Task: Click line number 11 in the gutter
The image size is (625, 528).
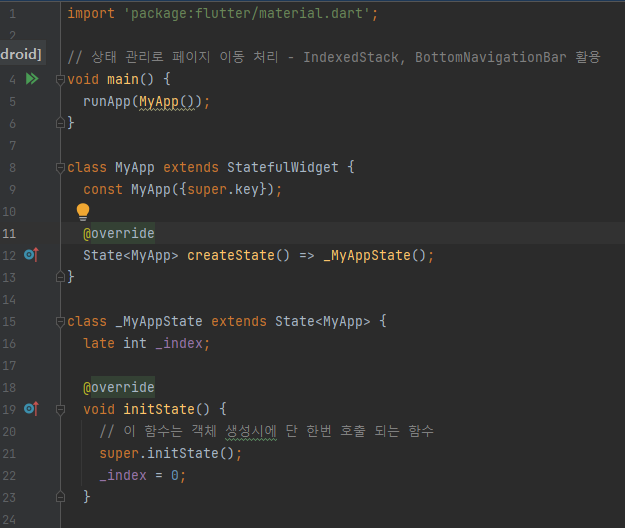Action: coord(9,234)
